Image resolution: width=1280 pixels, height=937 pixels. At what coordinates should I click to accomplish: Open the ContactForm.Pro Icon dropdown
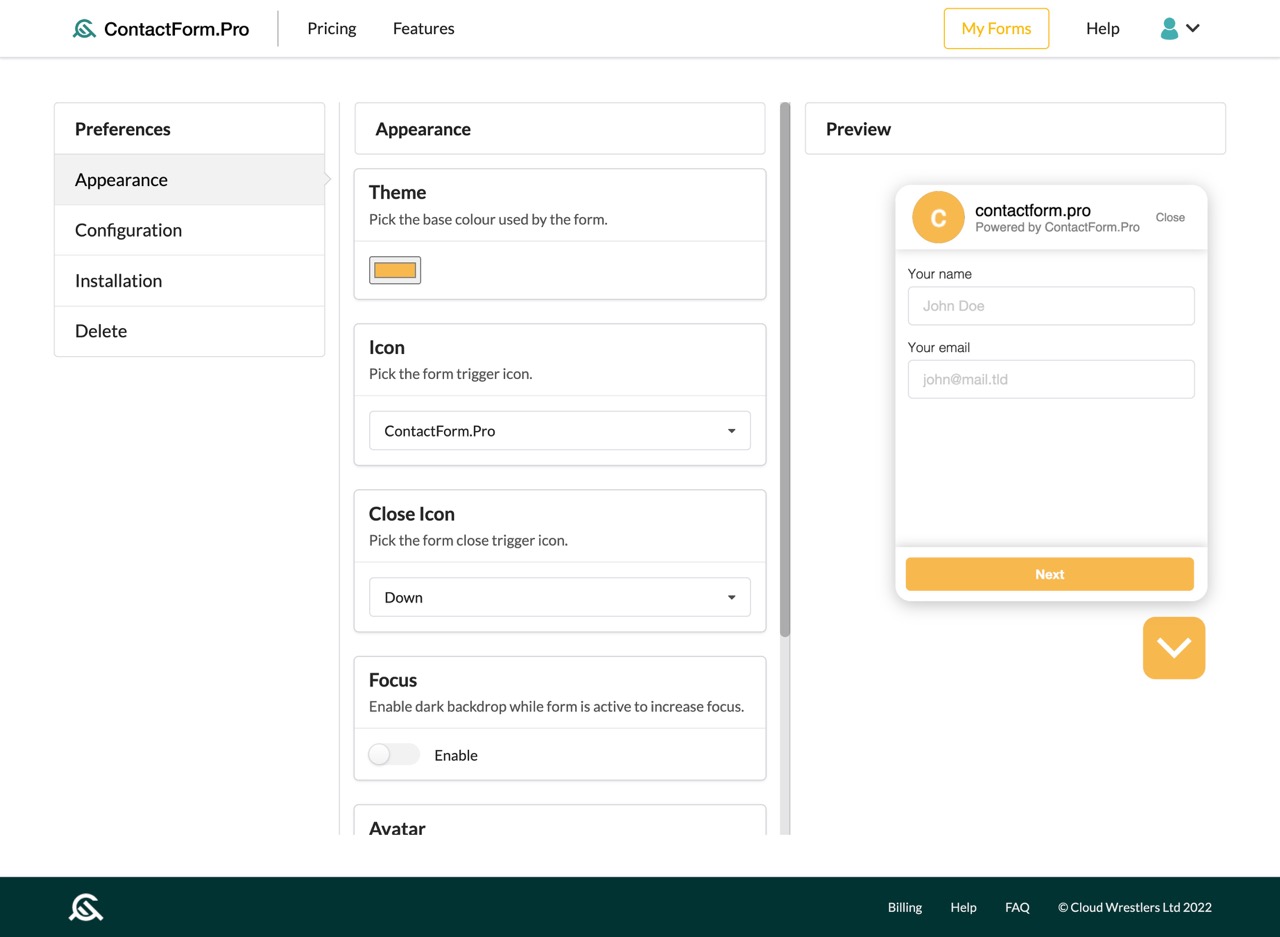[559, 430]
